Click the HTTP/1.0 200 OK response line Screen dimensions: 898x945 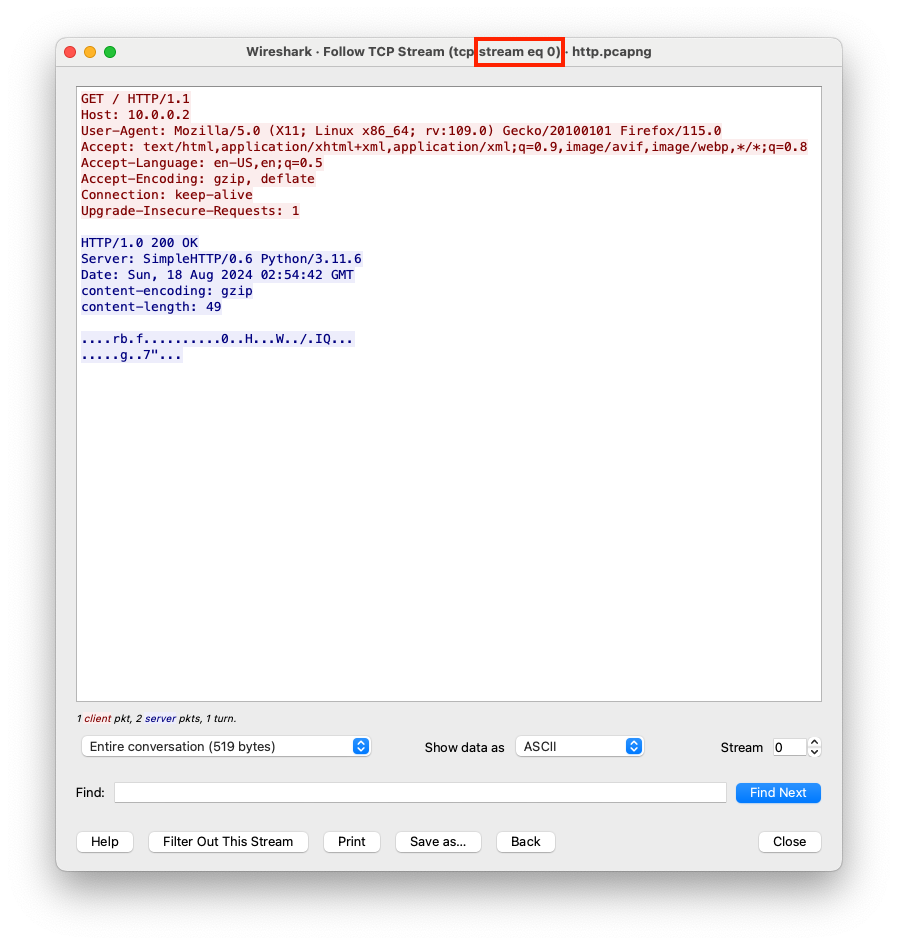139,243
